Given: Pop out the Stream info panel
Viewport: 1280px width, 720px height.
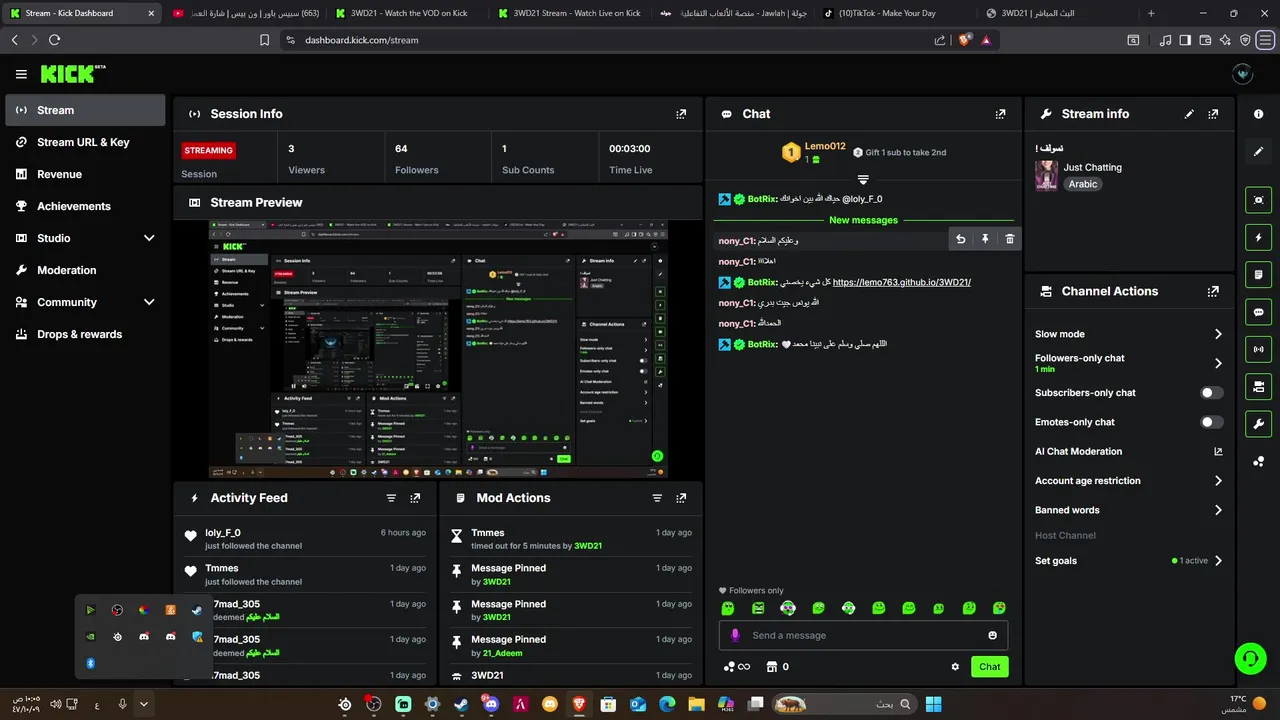Looking at the screenshot, I should (1213, 114).
